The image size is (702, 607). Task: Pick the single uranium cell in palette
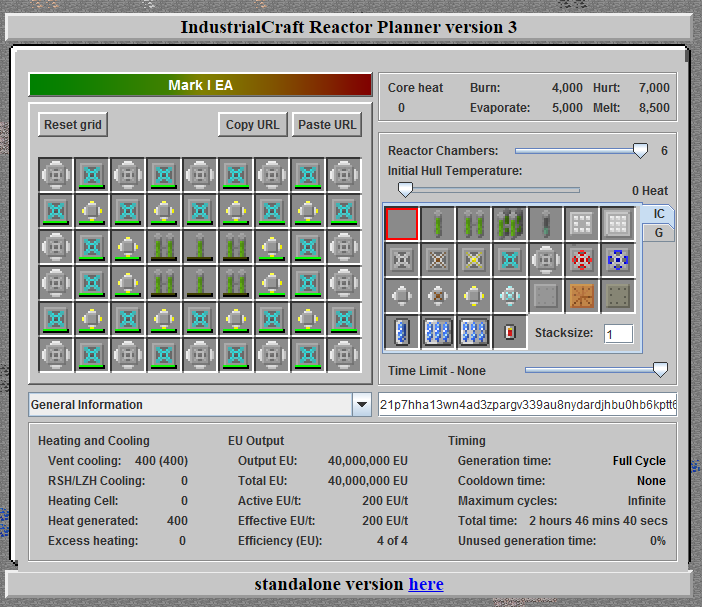(x=438, y=224)
